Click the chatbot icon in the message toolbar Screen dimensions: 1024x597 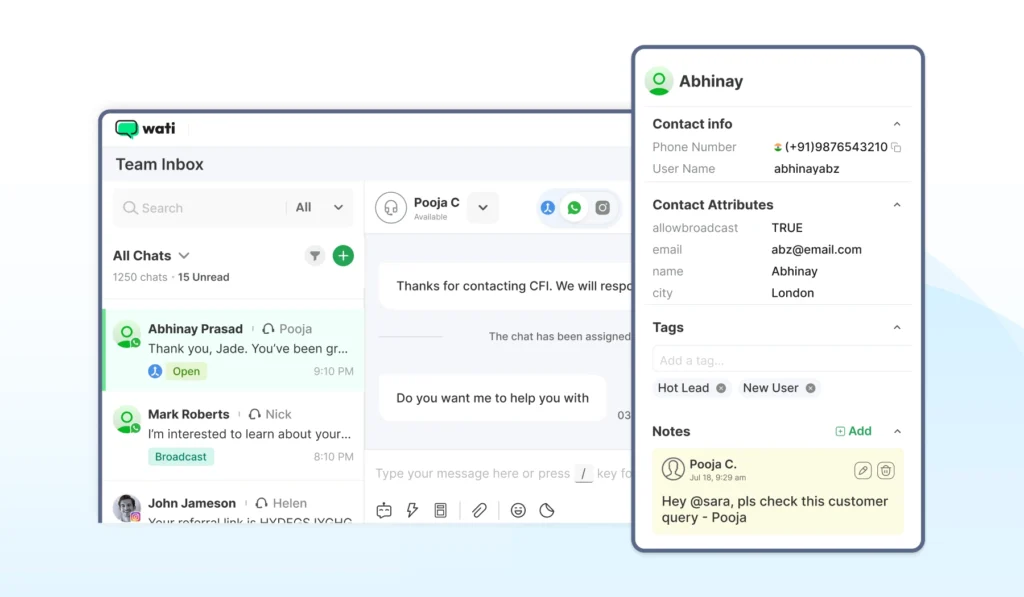[383, 510]
